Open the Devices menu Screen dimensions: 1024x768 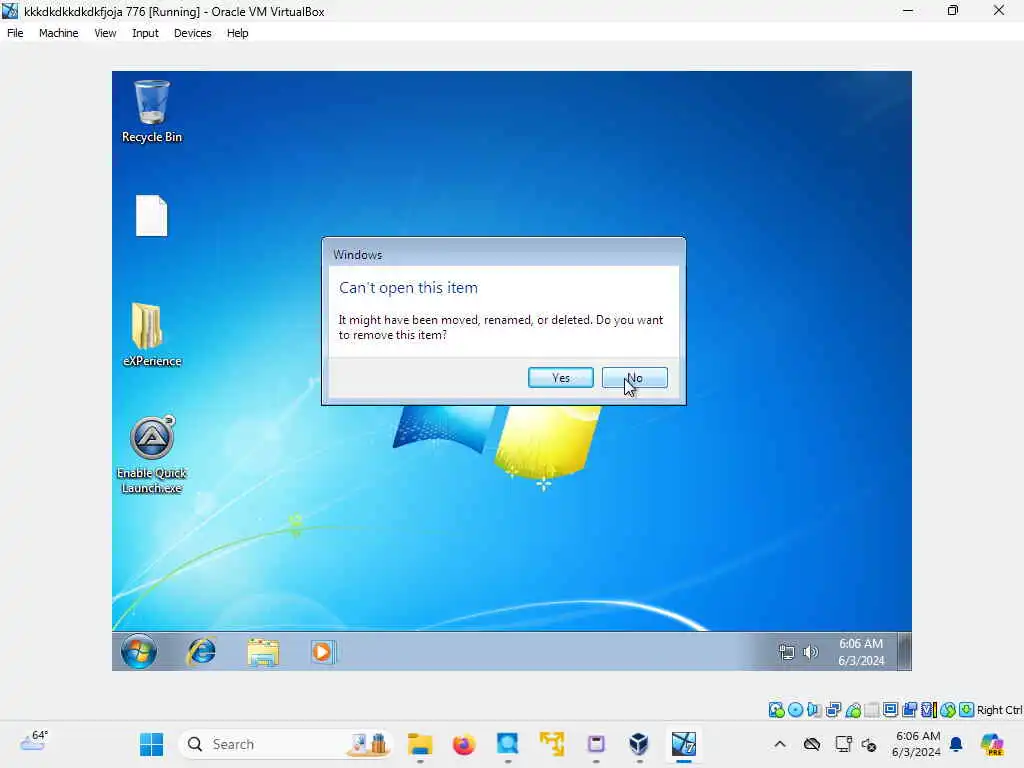pos(192,33)
